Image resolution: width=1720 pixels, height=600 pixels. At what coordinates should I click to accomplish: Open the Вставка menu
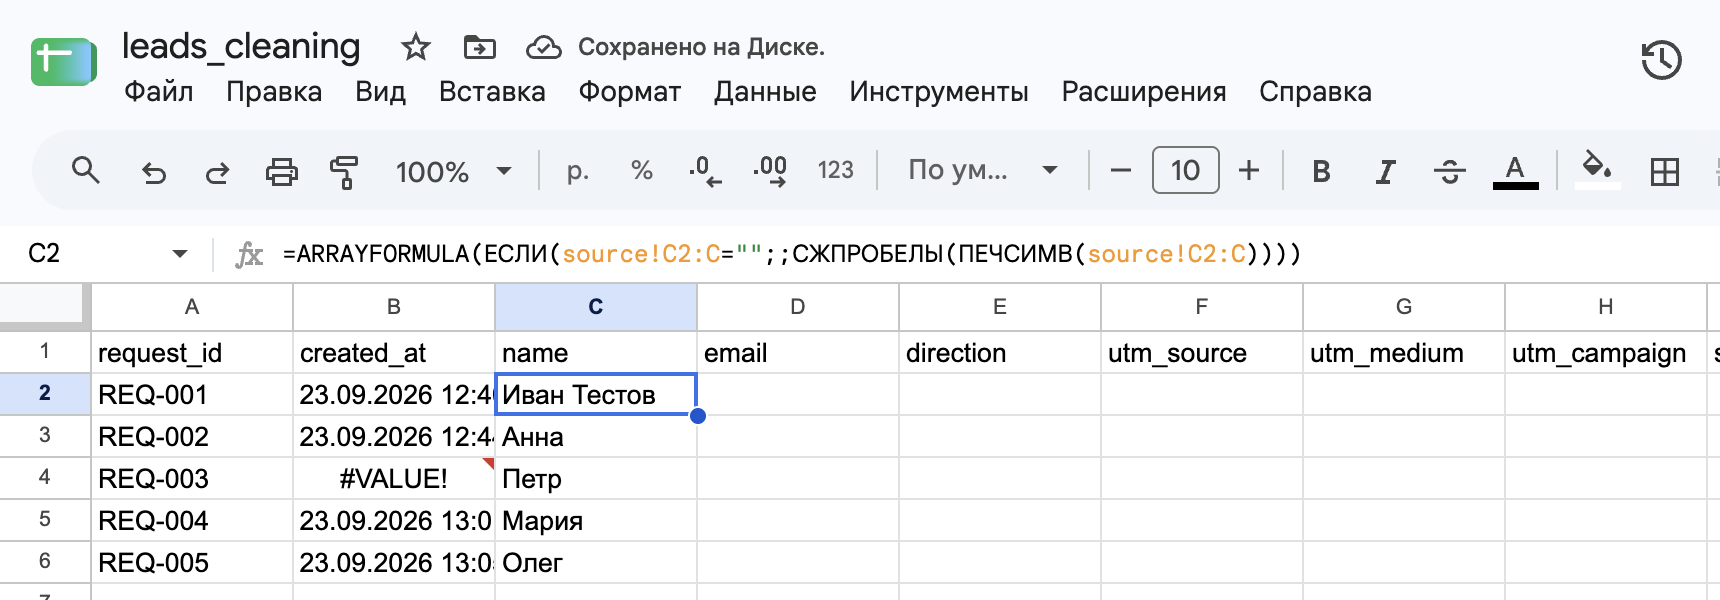click(x=492, y=92)
